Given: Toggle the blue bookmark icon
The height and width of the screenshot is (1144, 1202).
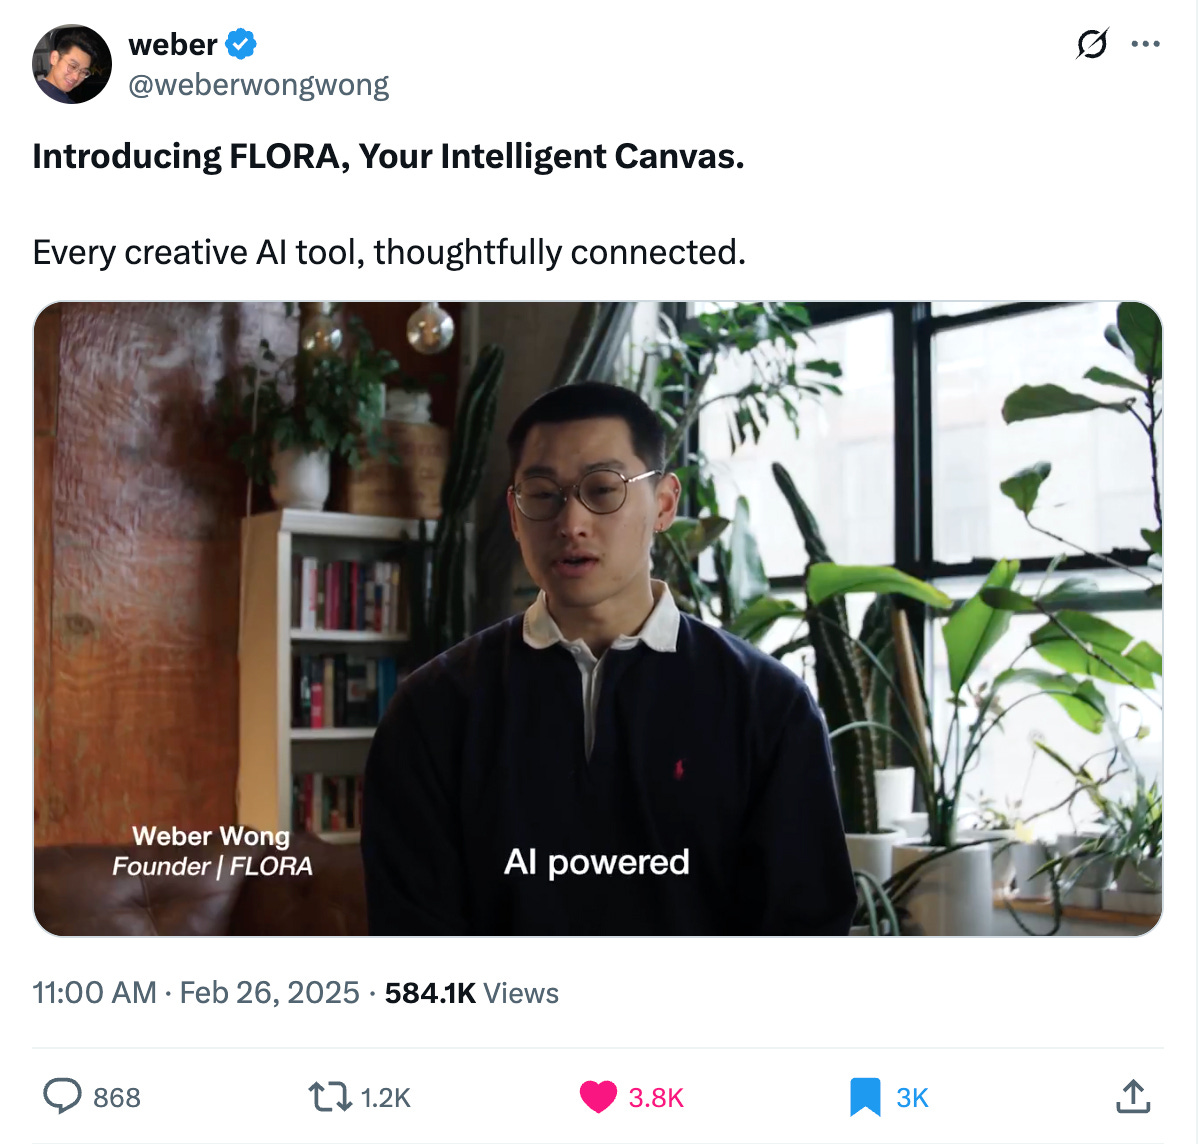Looking at the screenshot, I should tap(865, 1097).
